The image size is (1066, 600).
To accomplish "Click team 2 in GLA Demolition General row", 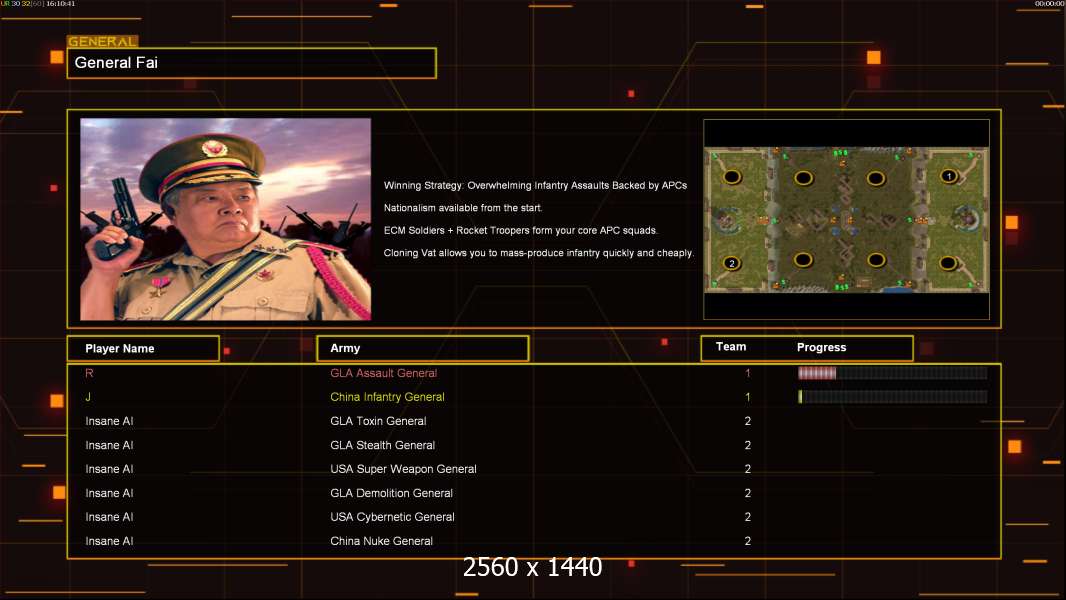I will click(x=748, y=493).
